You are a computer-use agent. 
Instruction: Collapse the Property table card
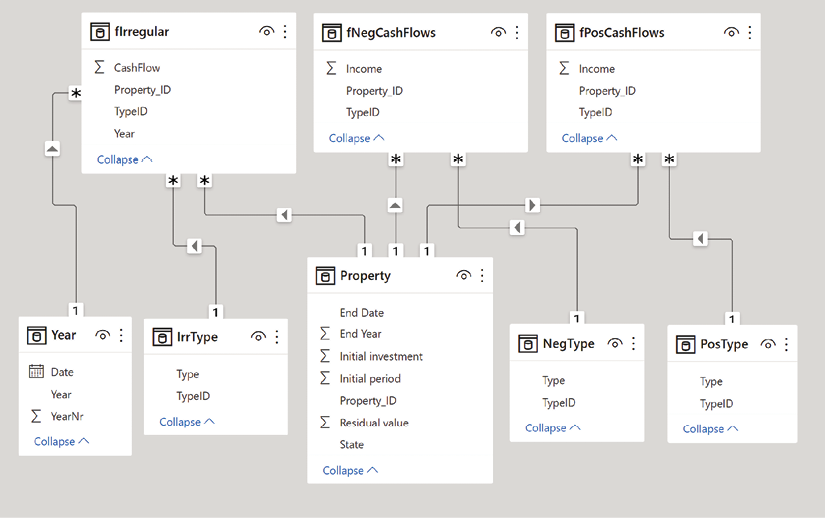click(350, 470)
